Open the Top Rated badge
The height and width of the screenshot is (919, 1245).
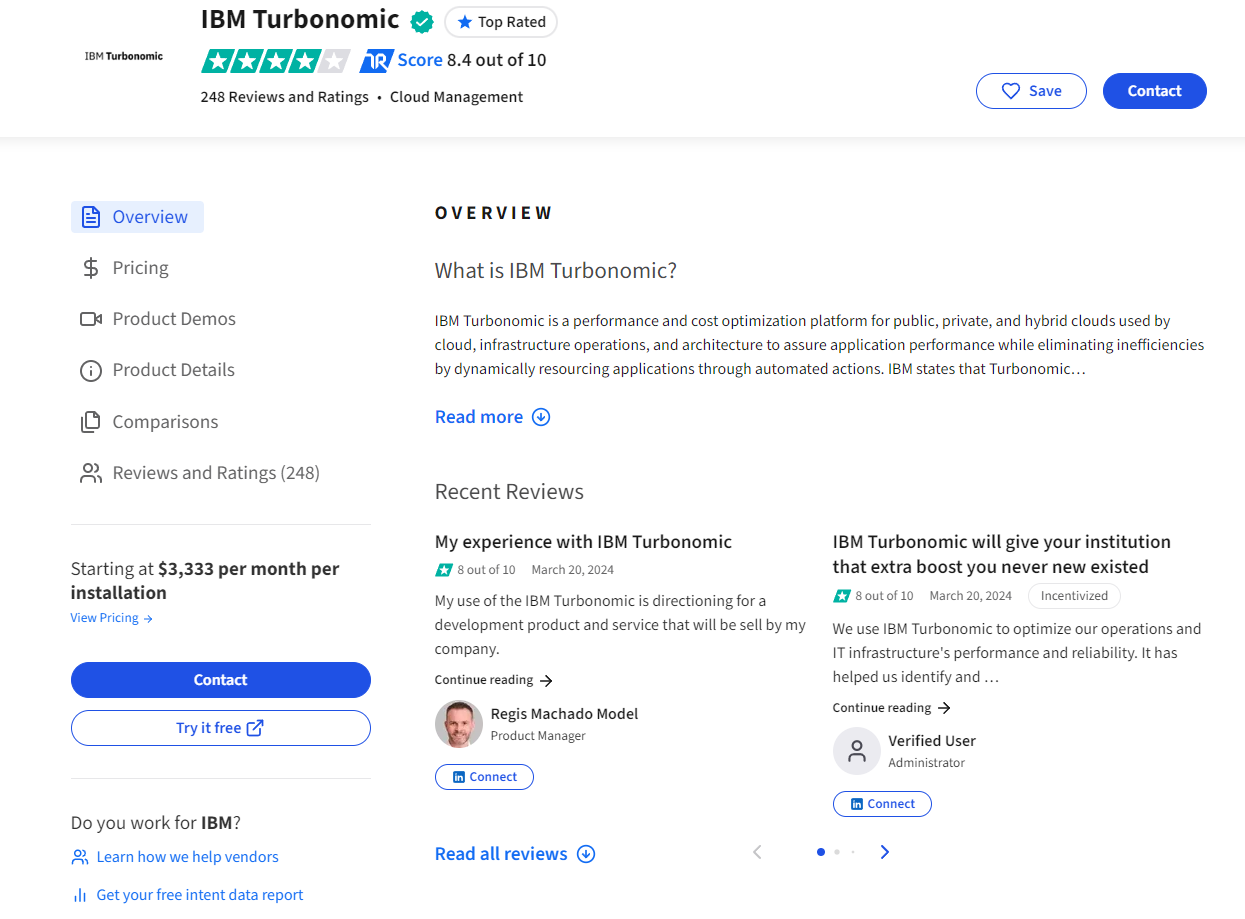(501, 22)
